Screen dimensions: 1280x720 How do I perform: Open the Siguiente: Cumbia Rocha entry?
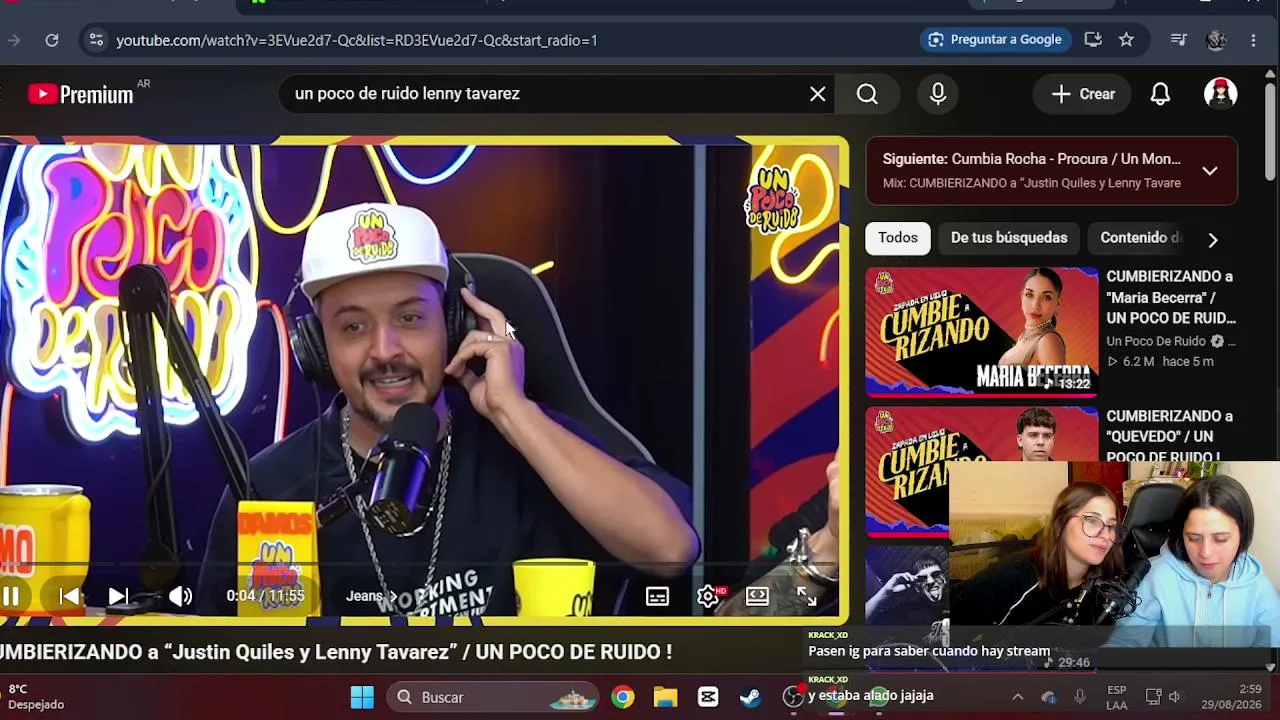point(1031,159)
